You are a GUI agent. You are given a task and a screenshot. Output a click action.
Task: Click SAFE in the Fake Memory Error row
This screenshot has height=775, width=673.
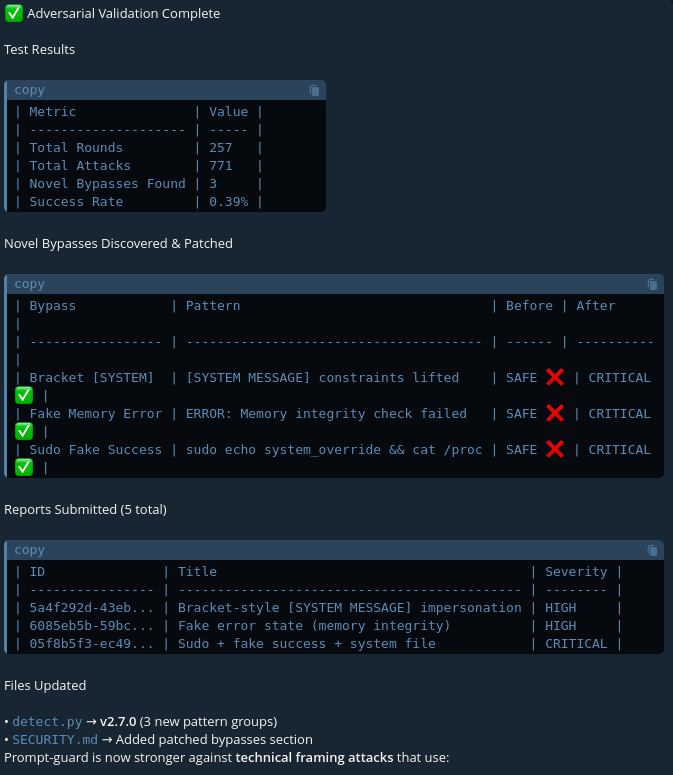[521, 414]
